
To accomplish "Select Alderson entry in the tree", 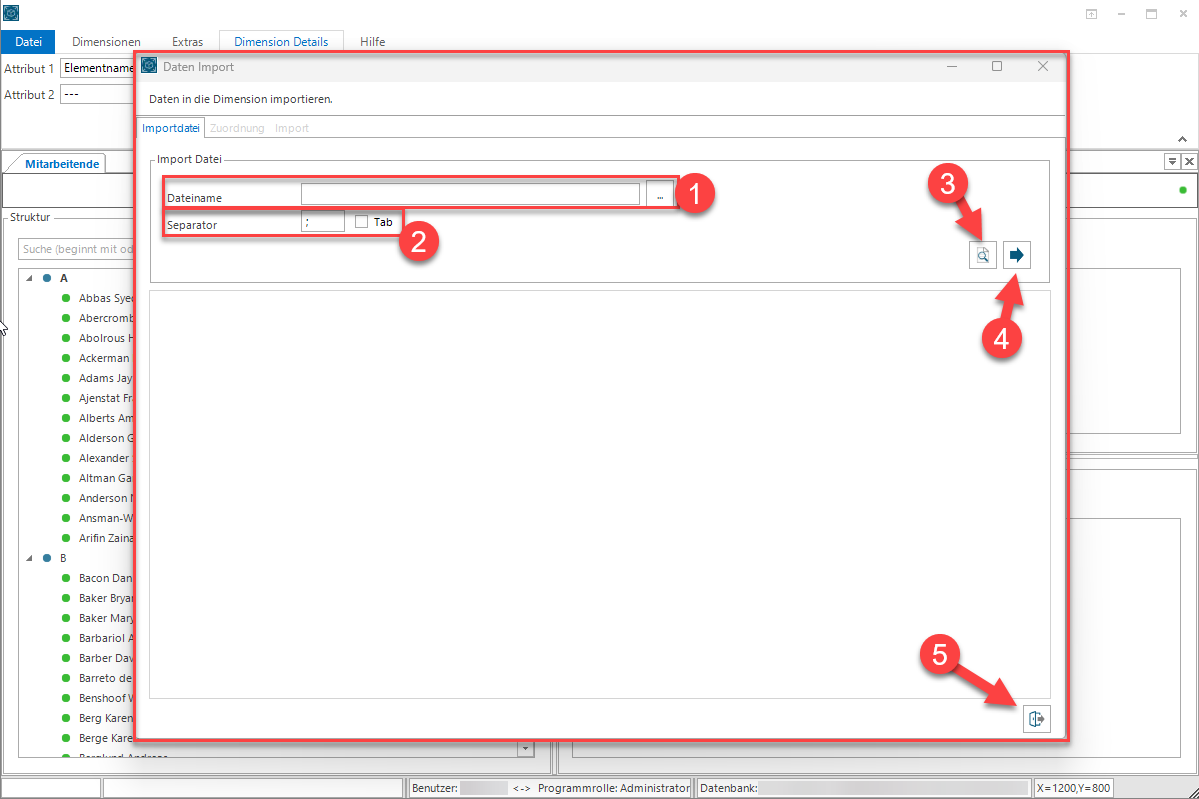I will click(106, 438).
